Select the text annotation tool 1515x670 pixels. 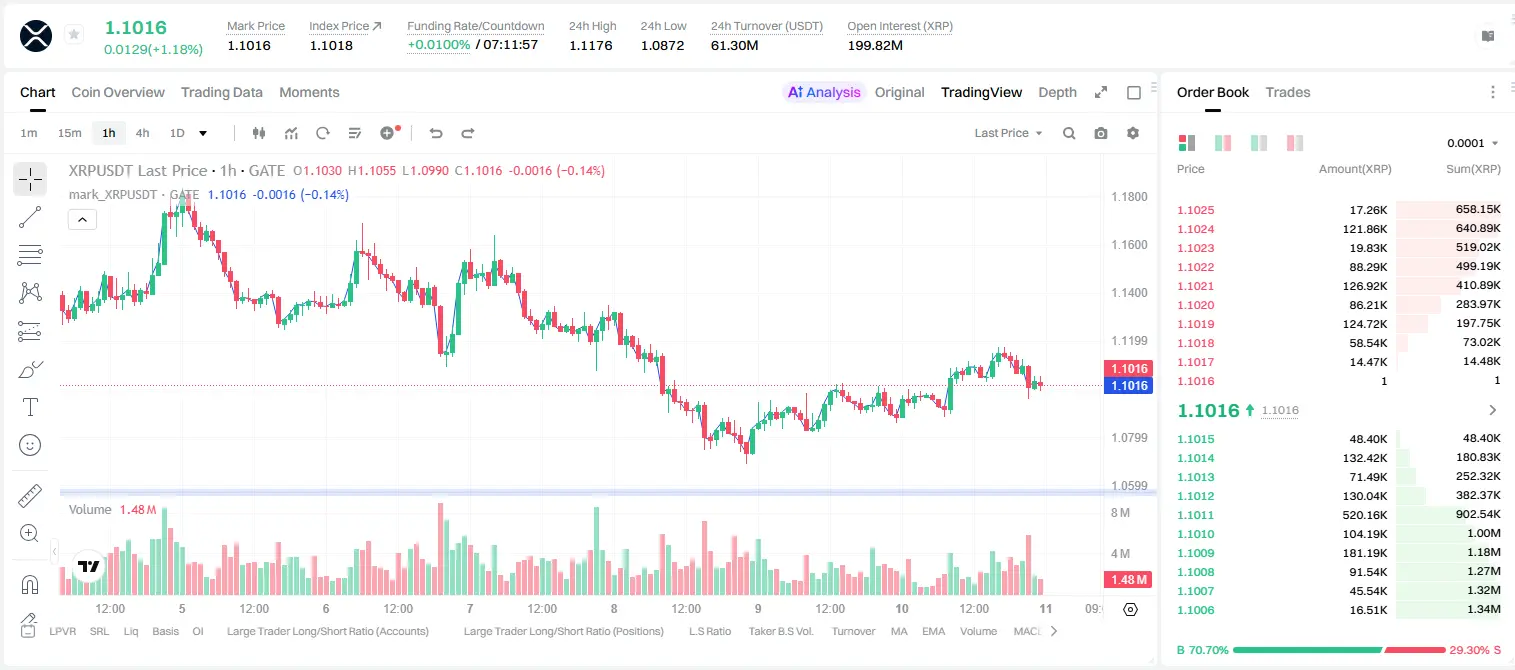30,407
